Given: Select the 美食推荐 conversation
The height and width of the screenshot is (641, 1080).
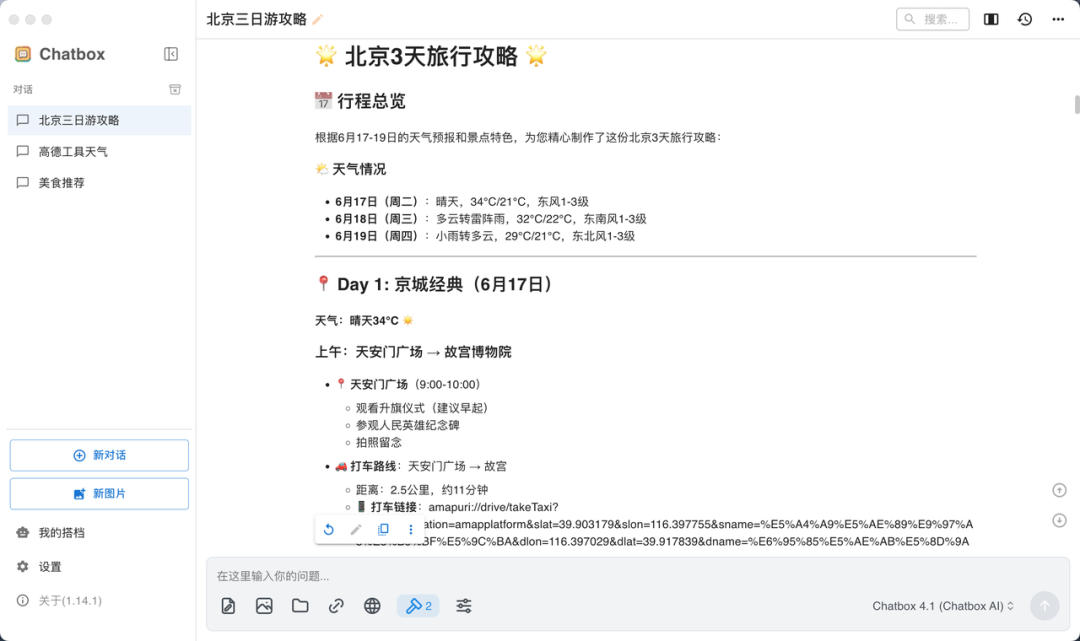Looking at the screenshot, I should (x=98, y=182).
